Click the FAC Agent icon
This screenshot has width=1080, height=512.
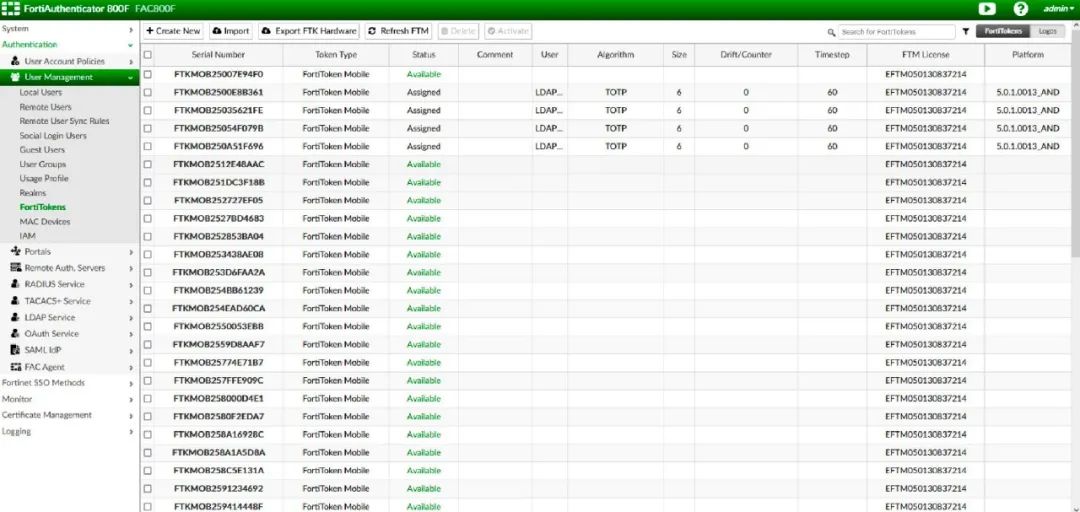[17, 367]
